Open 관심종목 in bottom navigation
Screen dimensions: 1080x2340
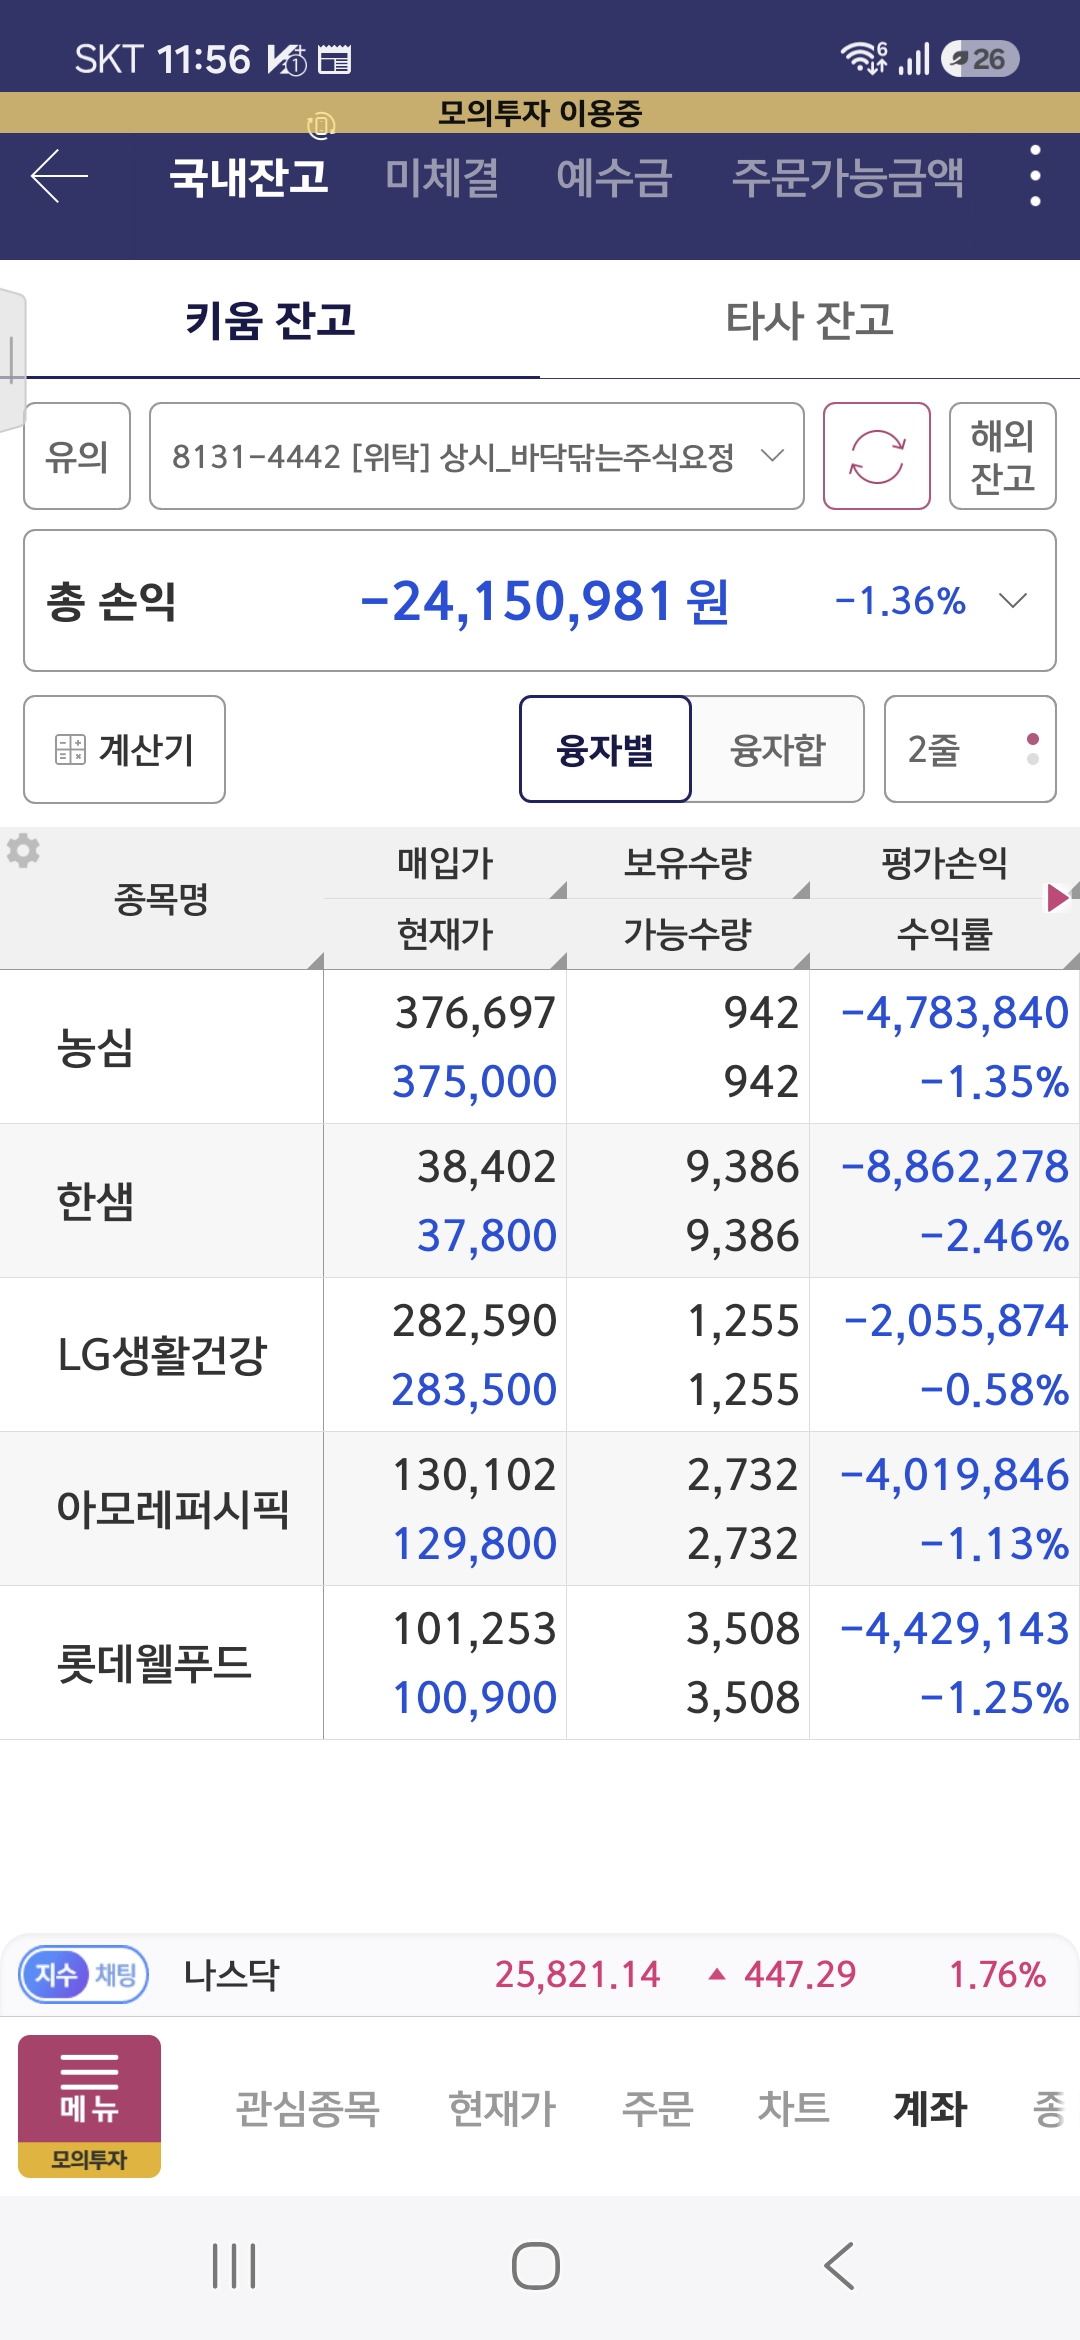(307, 2108)
